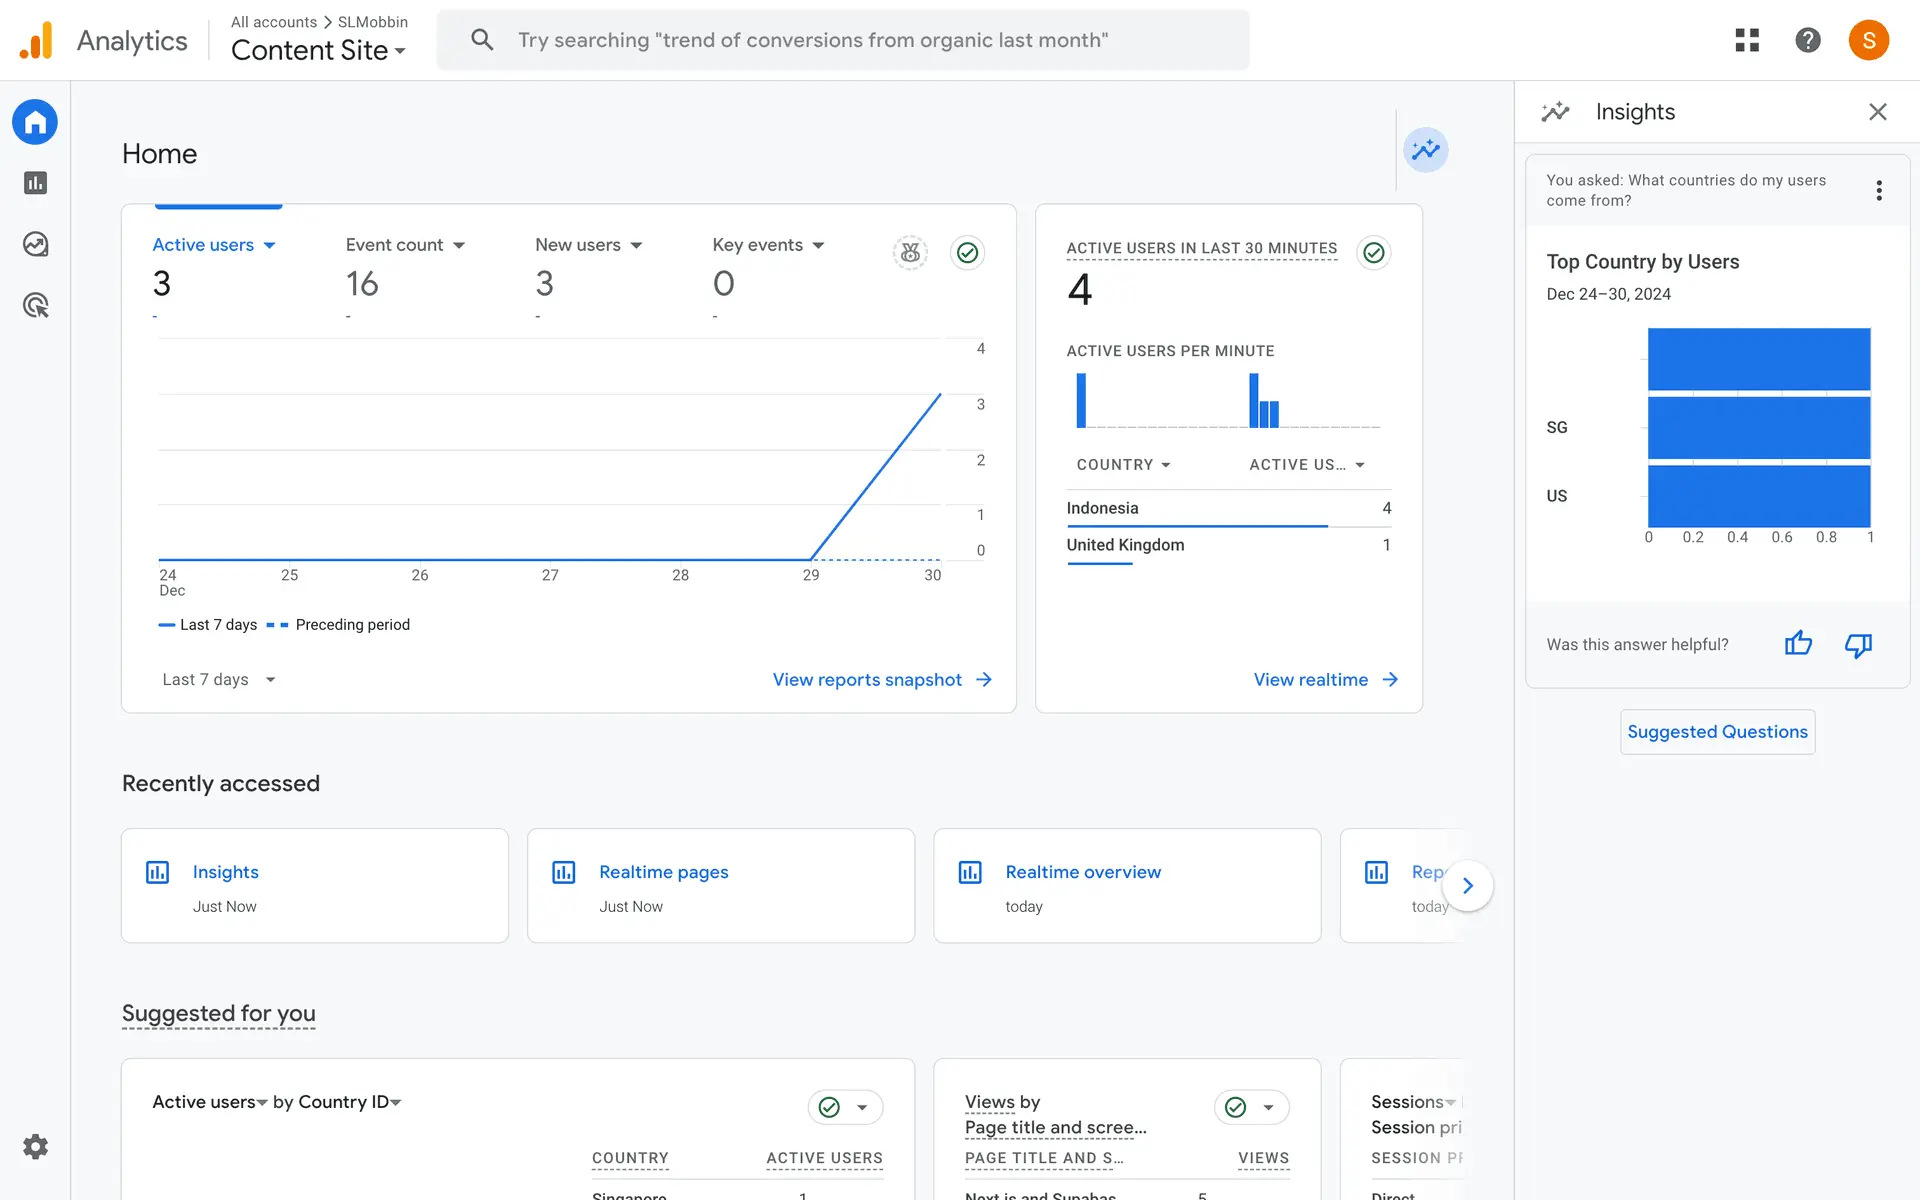1920x1200 pixels.
Task: Toggle the Insights sparkle button near Home
Action: (1425, 150)
